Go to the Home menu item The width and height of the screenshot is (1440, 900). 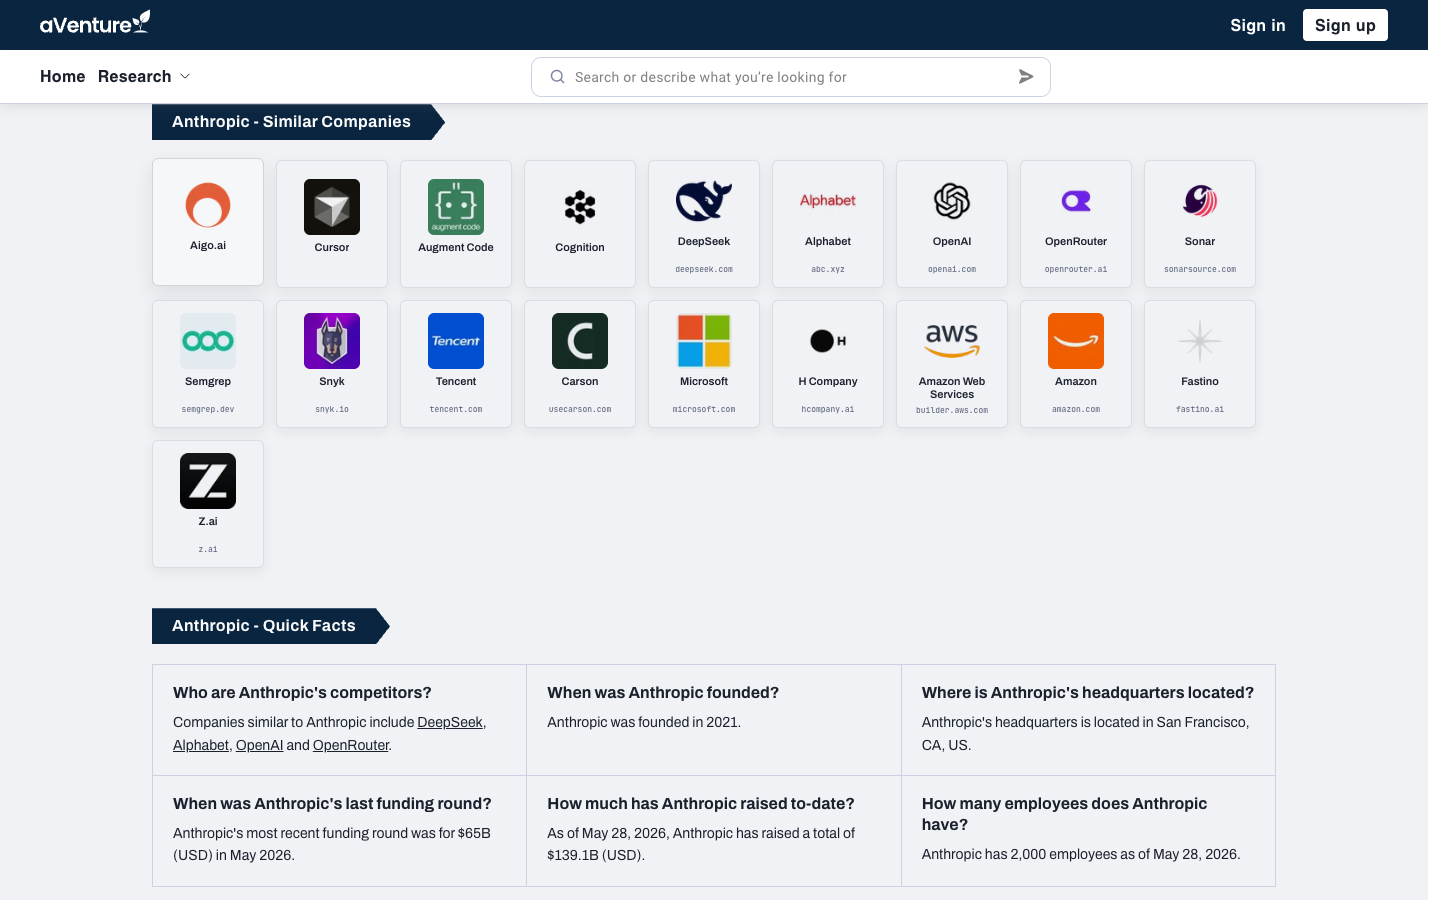[x=63, y=77]
